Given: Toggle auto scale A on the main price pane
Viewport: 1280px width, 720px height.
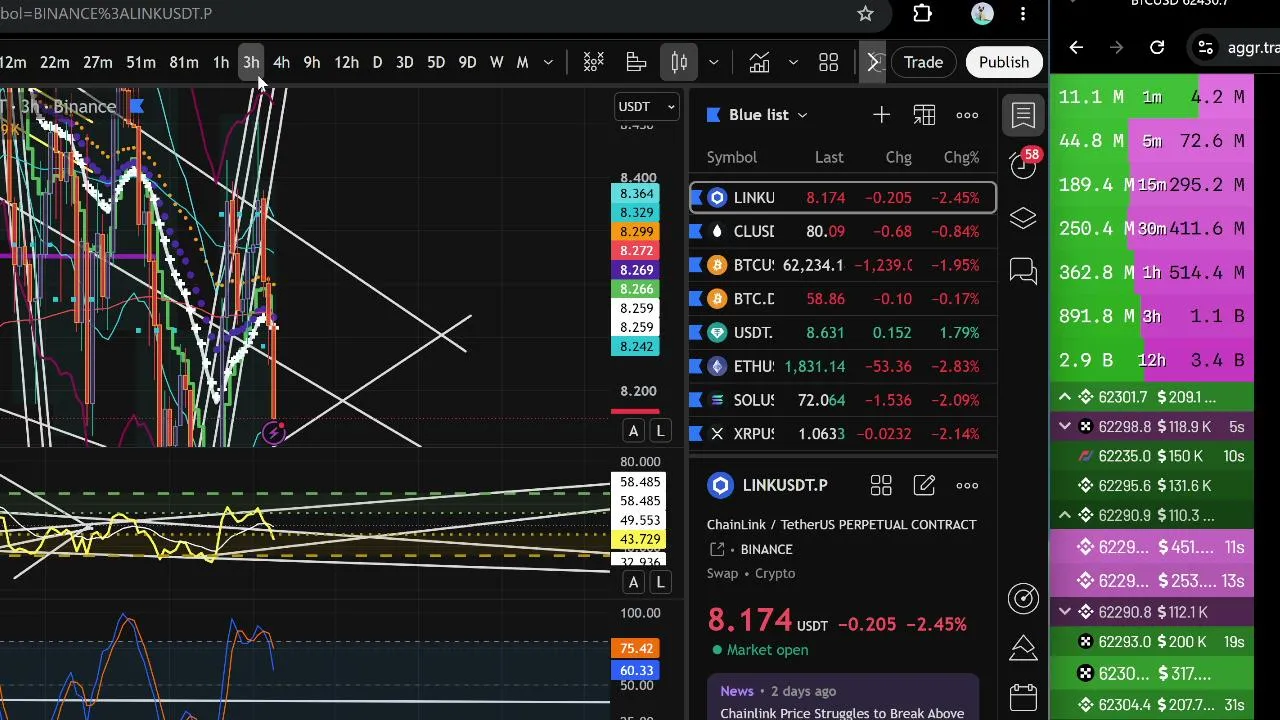Looking at the screenshot, I should point(633,431).
